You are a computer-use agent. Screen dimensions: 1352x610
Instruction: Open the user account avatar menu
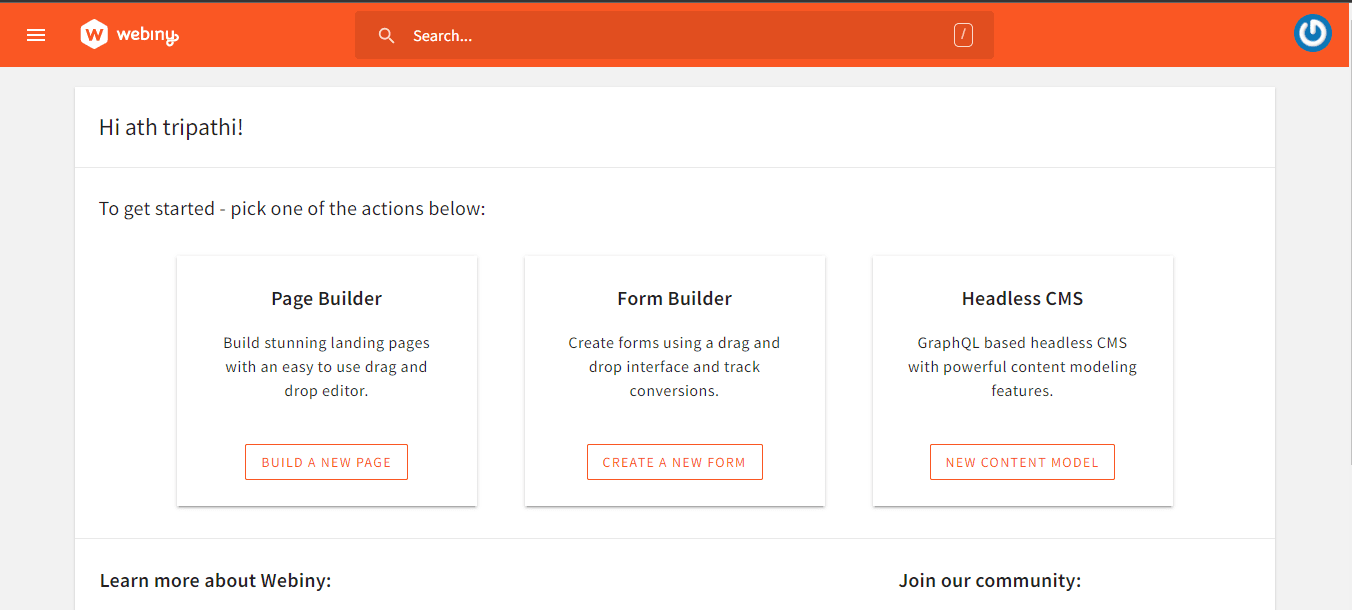1312,33
